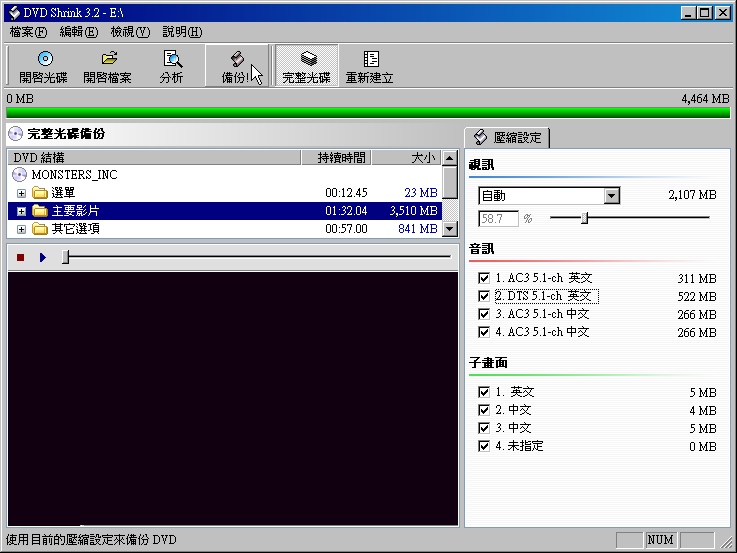
Task: Maximize the DVD Shrink window
Action: (704, 13)
